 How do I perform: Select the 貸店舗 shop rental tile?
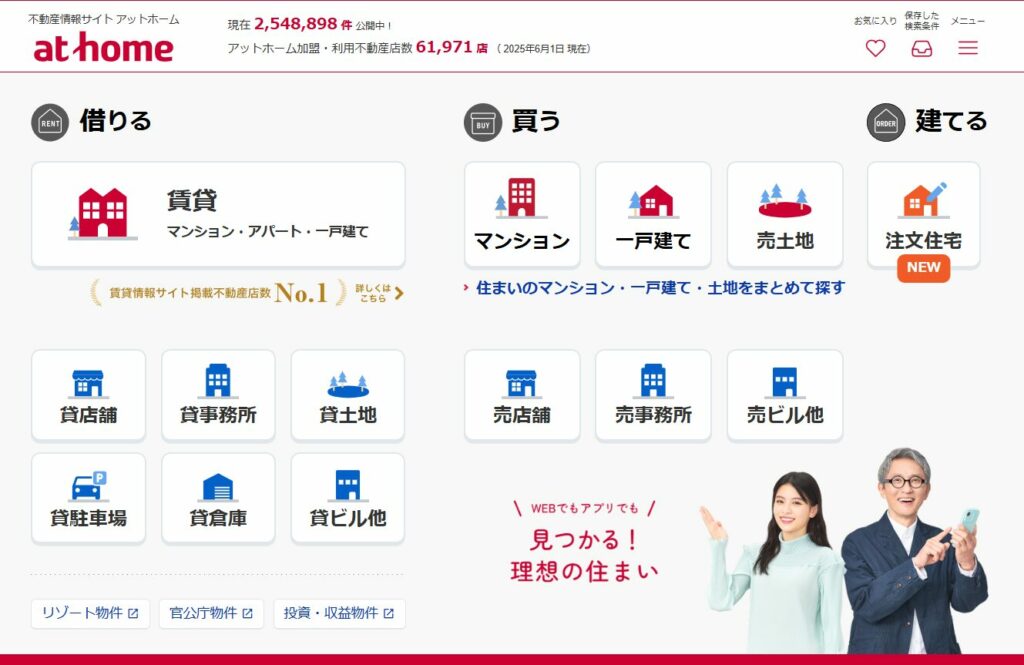pos(88,395)
